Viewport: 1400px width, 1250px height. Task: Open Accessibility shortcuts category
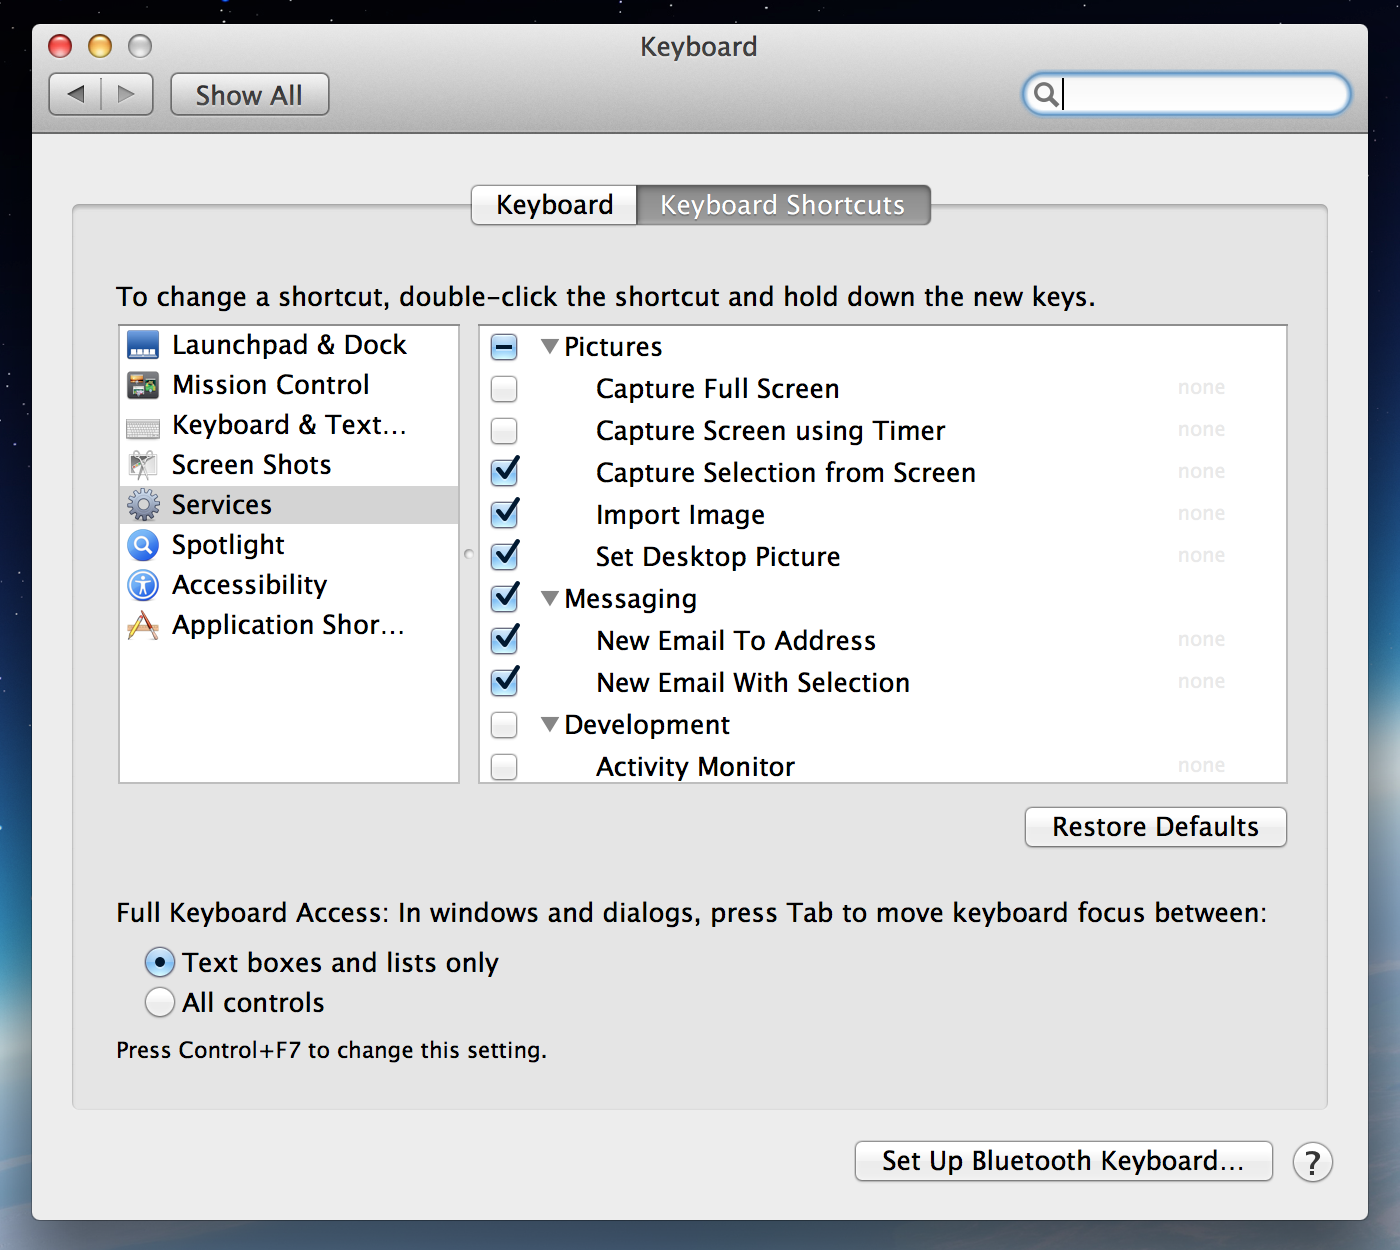tap(289, 585)
